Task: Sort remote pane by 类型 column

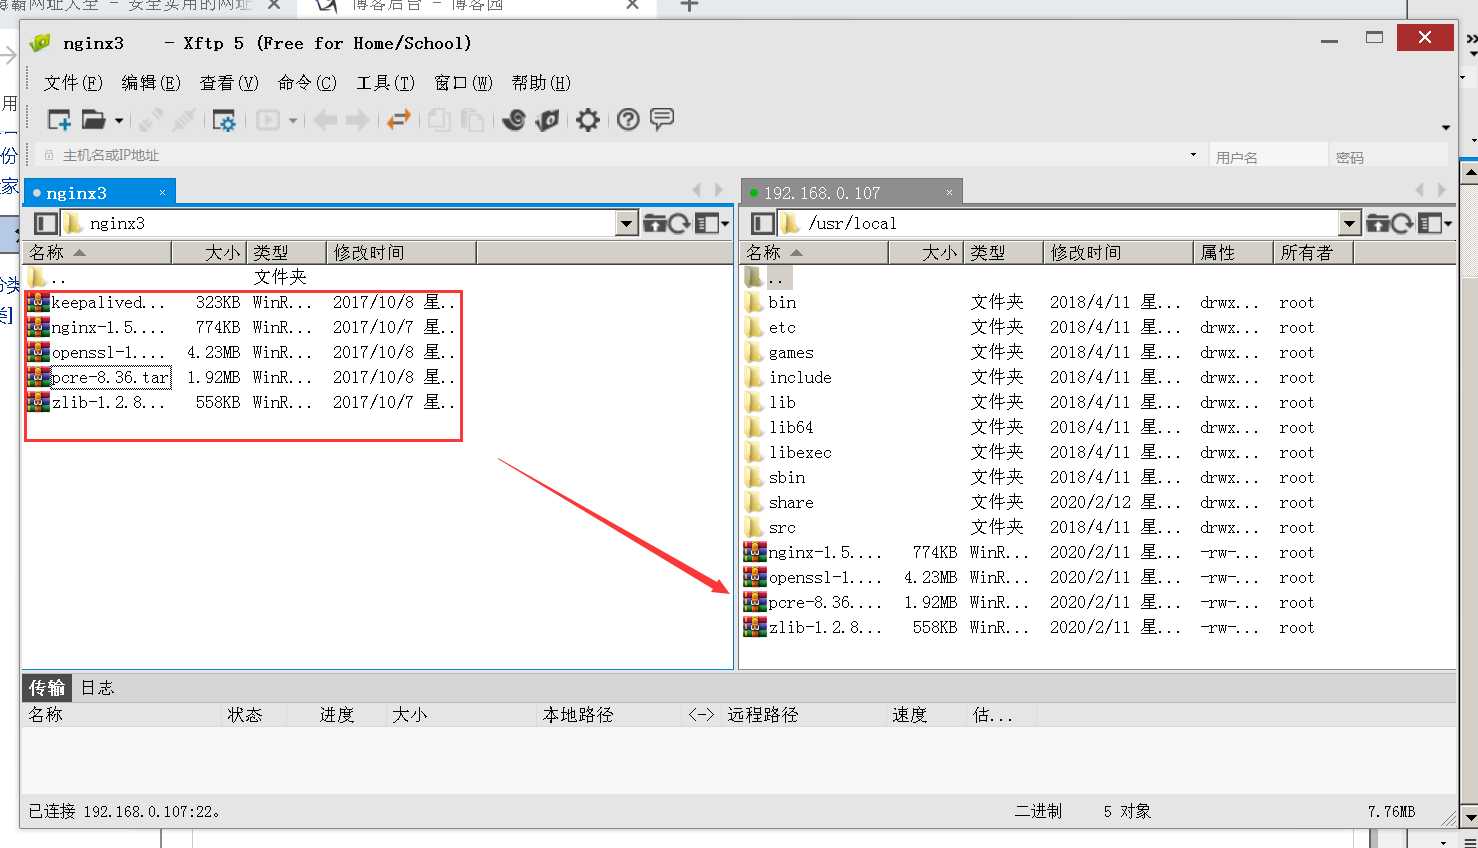Action: (x=1003, y=252)
